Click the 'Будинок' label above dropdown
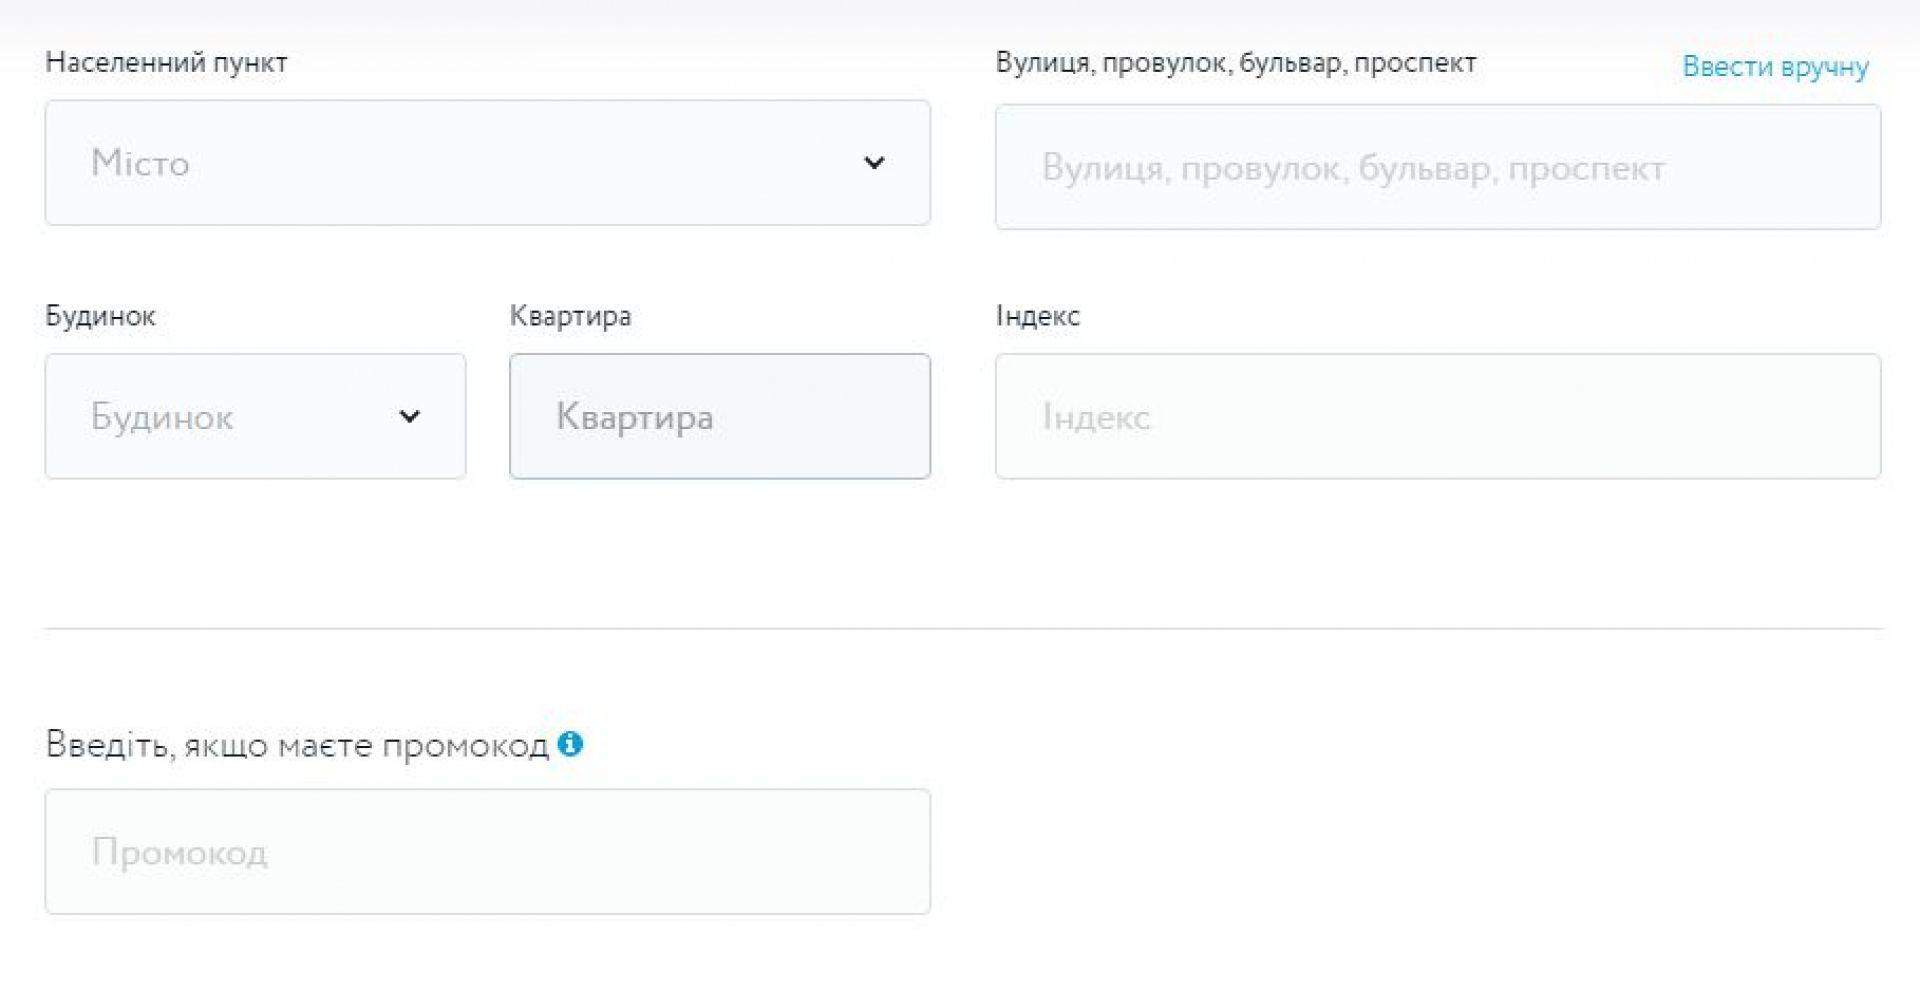 (100, 316)
